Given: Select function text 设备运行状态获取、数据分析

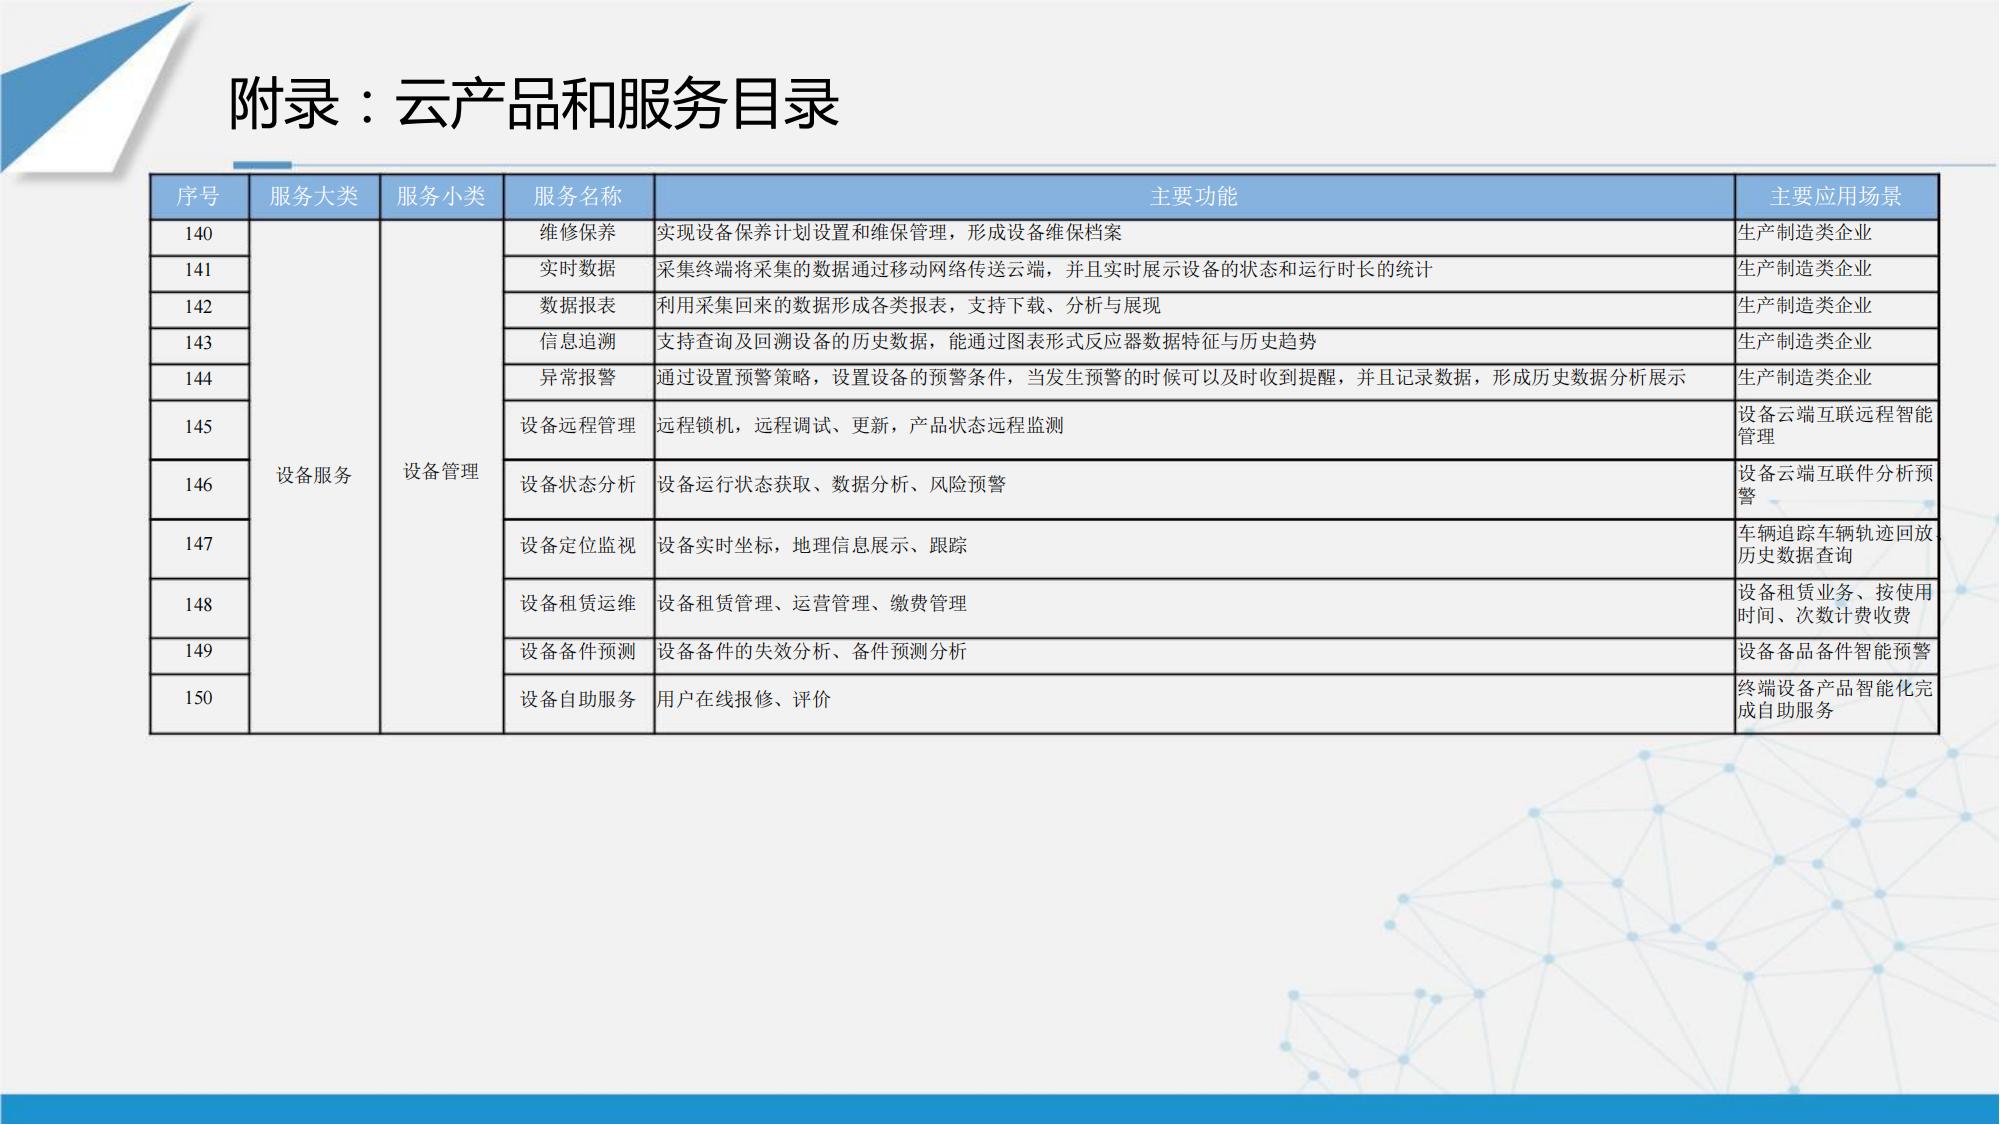Looking at the screenshot, I should (x=783, y=485).
